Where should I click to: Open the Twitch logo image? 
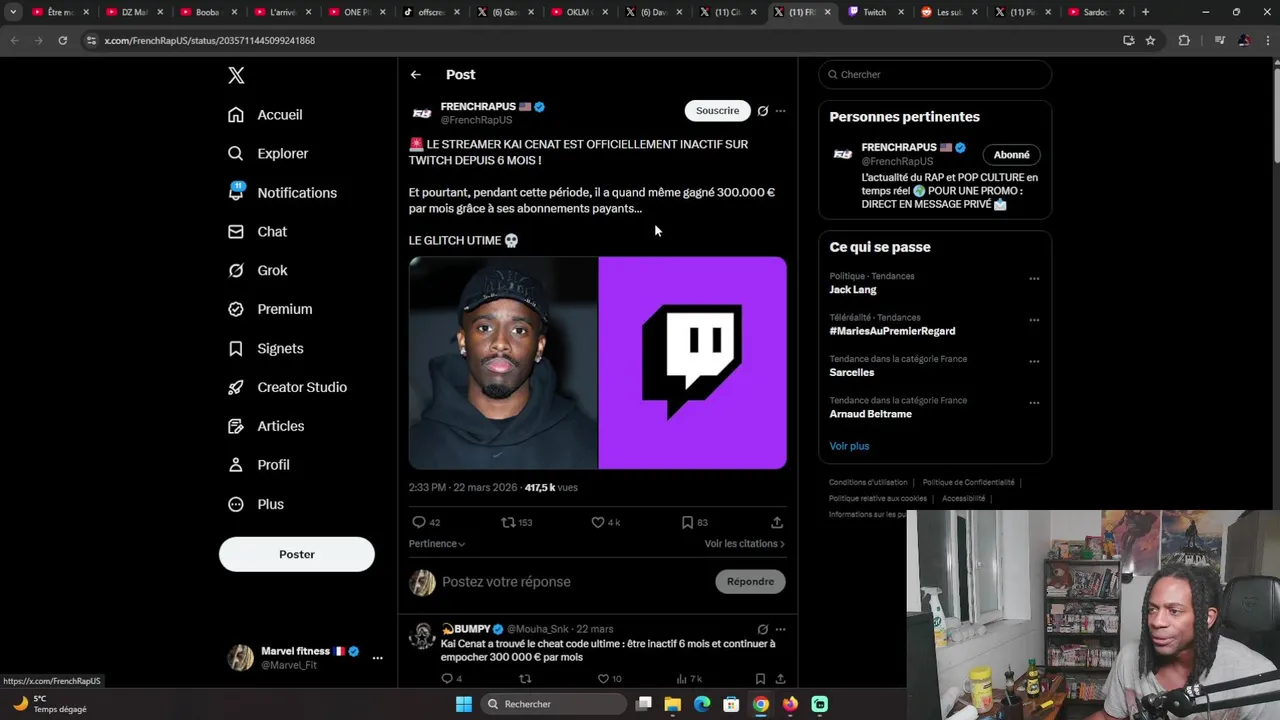(693, 363)
